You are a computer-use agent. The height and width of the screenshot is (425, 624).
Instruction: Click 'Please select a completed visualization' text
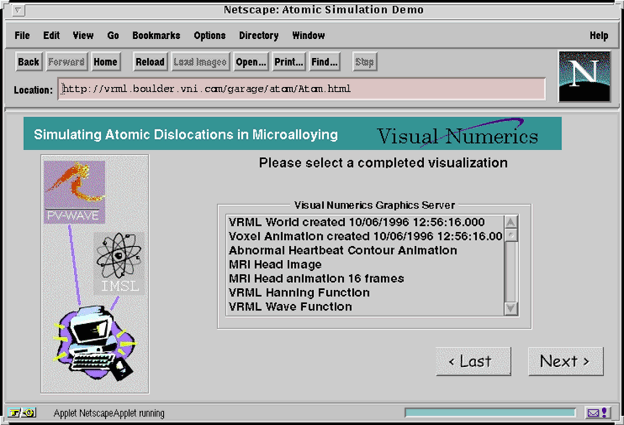pyautogui.click(x=383, y=163)
